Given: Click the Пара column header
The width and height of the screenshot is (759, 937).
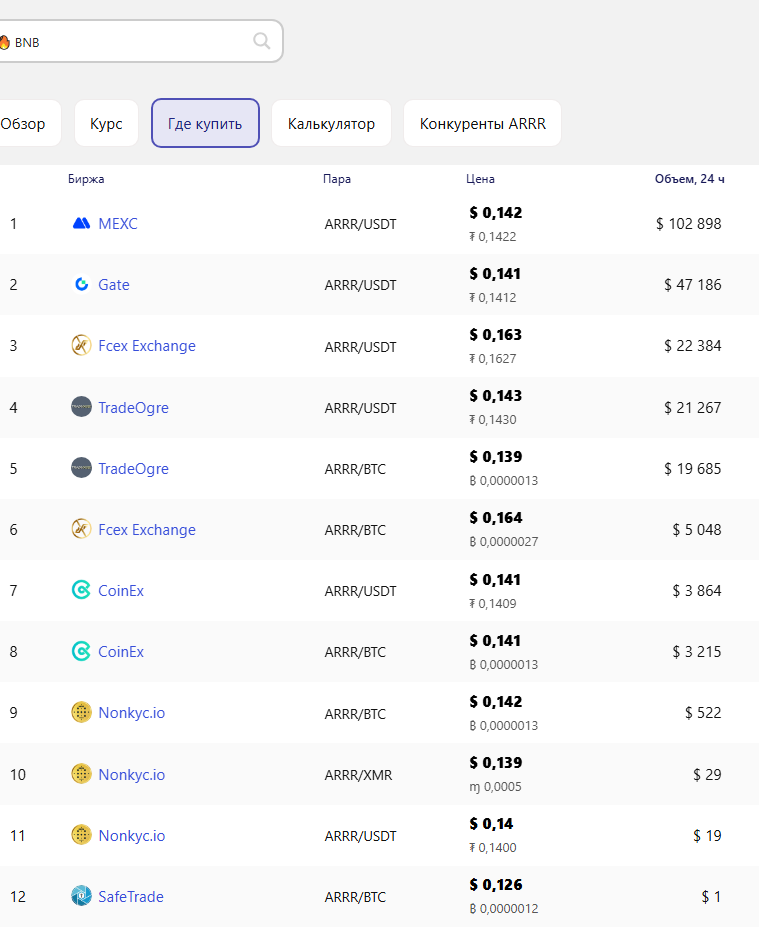Looking at the screenshot, I should point(337,179).
